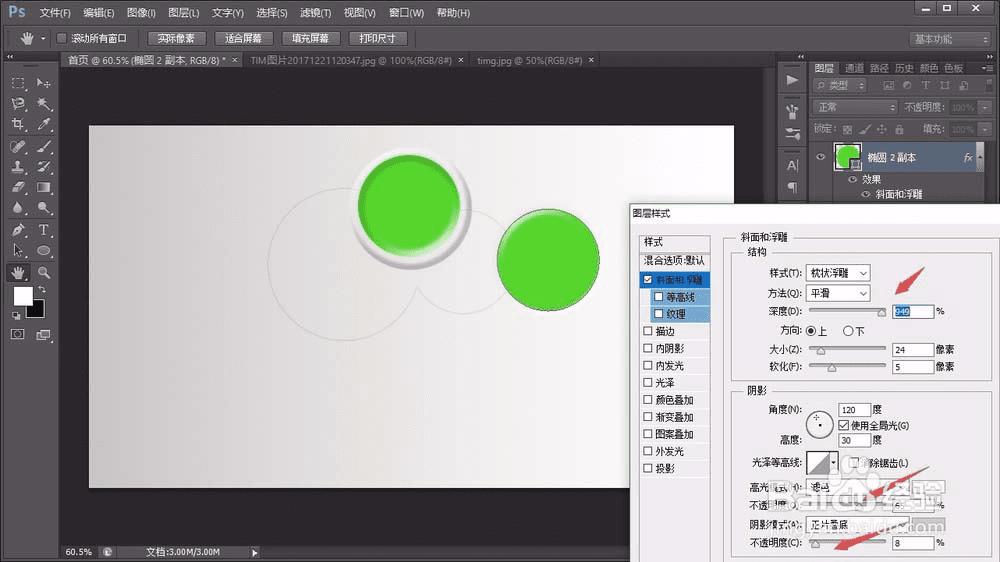
Task: Switch to TIM图片20171221120347.jpg document tab
Action: [x=351, y=60]
